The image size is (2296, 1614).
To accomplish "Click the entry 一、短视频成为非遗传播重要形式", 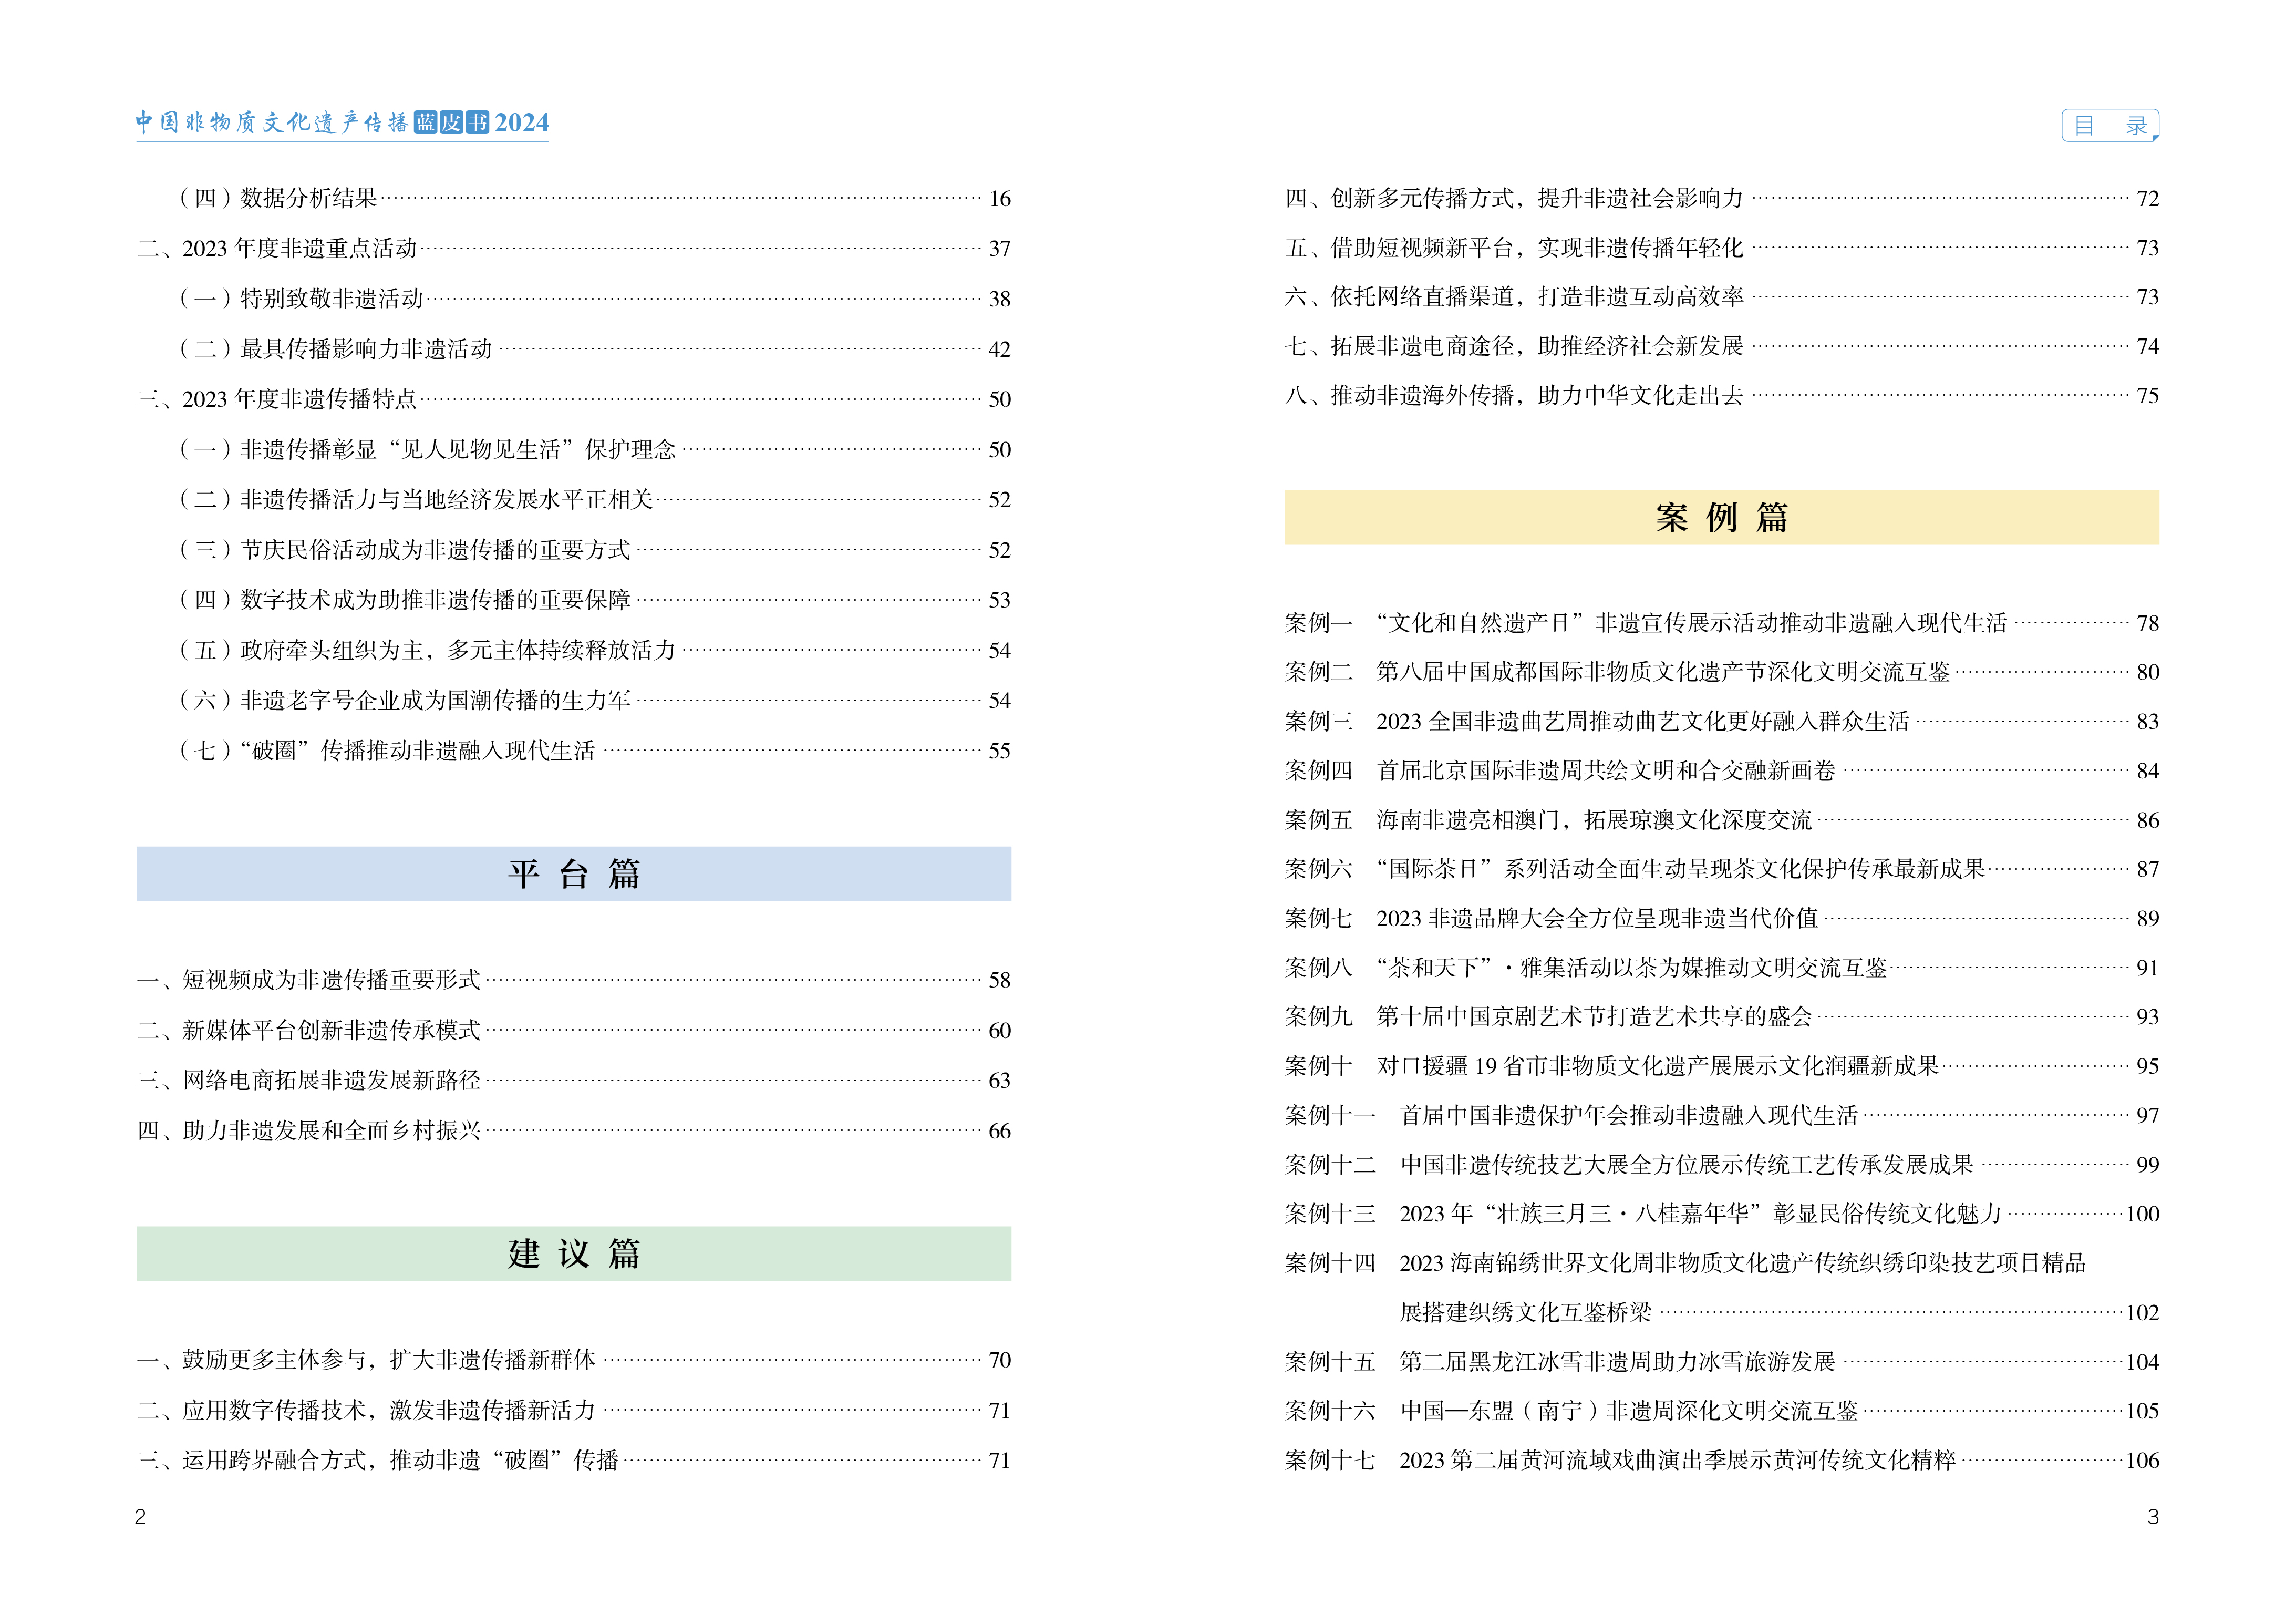I will [x=574, y=980].
